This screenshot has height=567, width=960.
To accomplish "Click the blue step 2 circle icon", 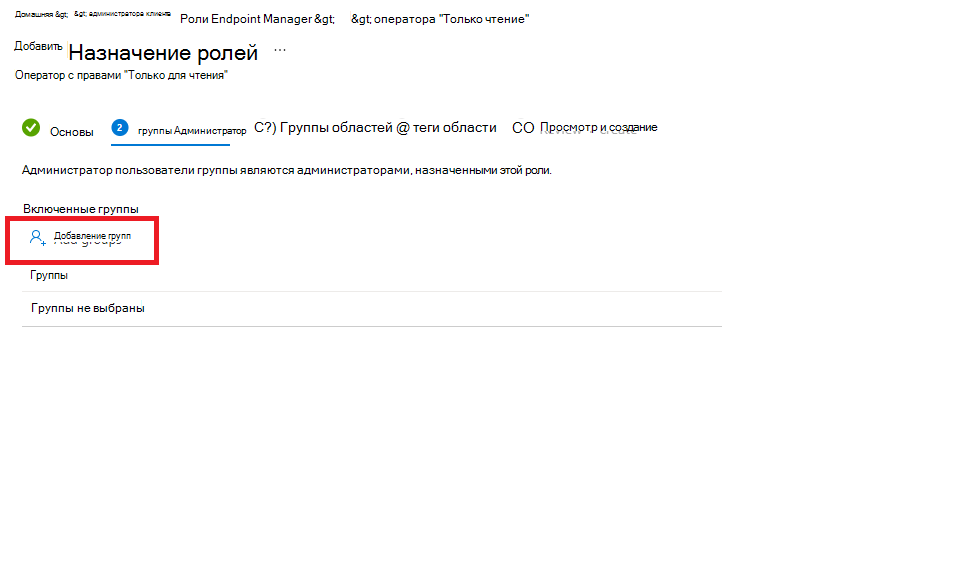I will coord(119,127).
